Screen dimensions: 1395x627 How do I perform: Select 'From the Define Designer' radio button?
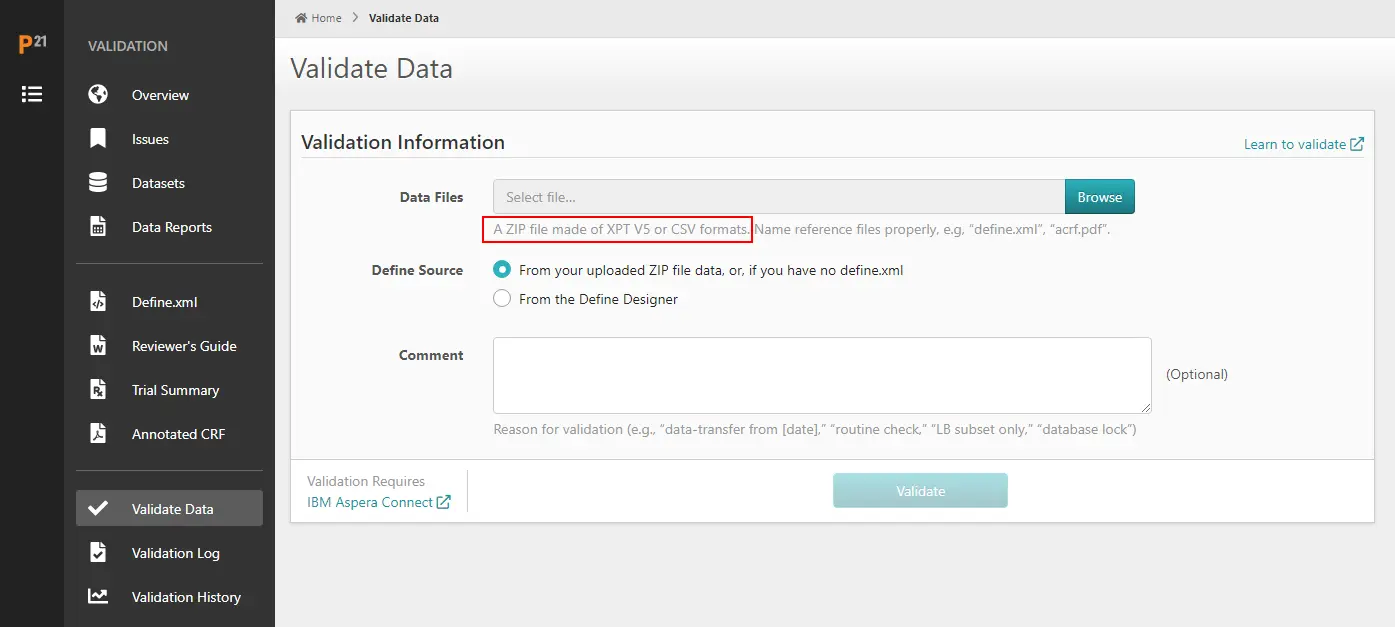[x=502, y=299]
